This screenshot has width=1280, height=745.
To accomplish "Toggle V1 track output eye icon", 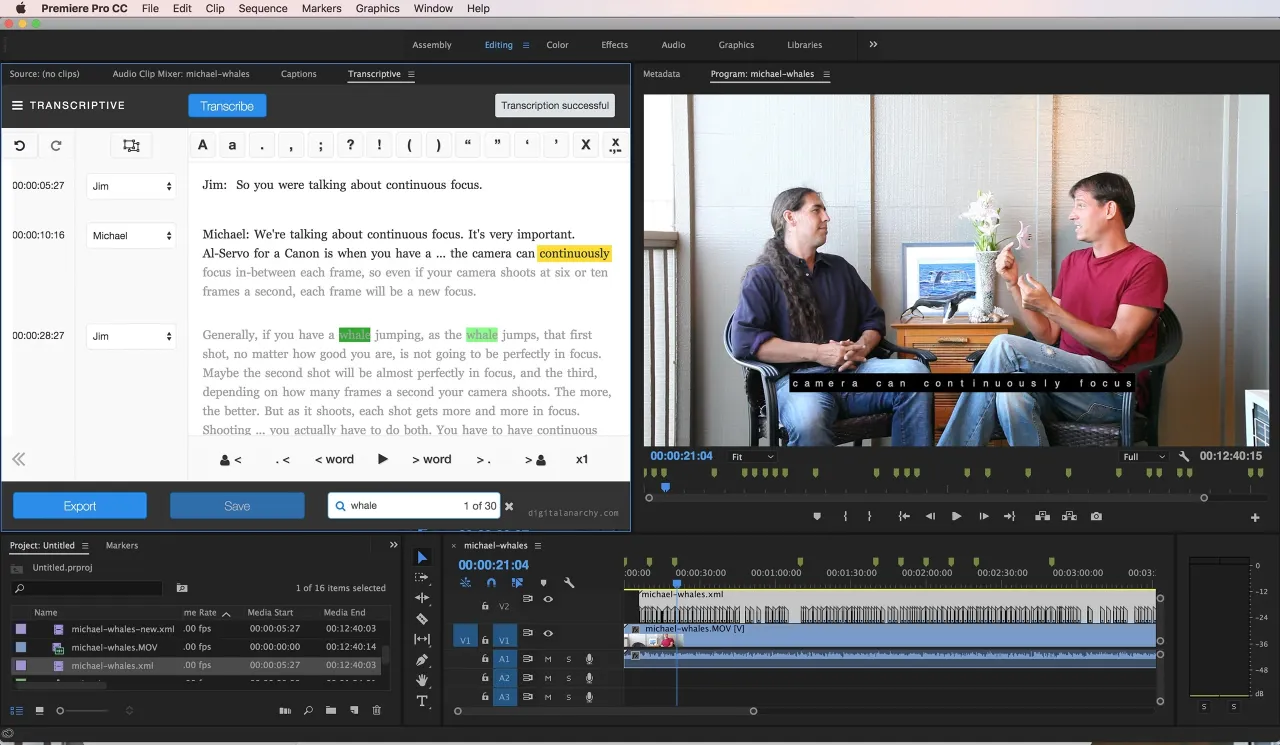I will [548, 633].
